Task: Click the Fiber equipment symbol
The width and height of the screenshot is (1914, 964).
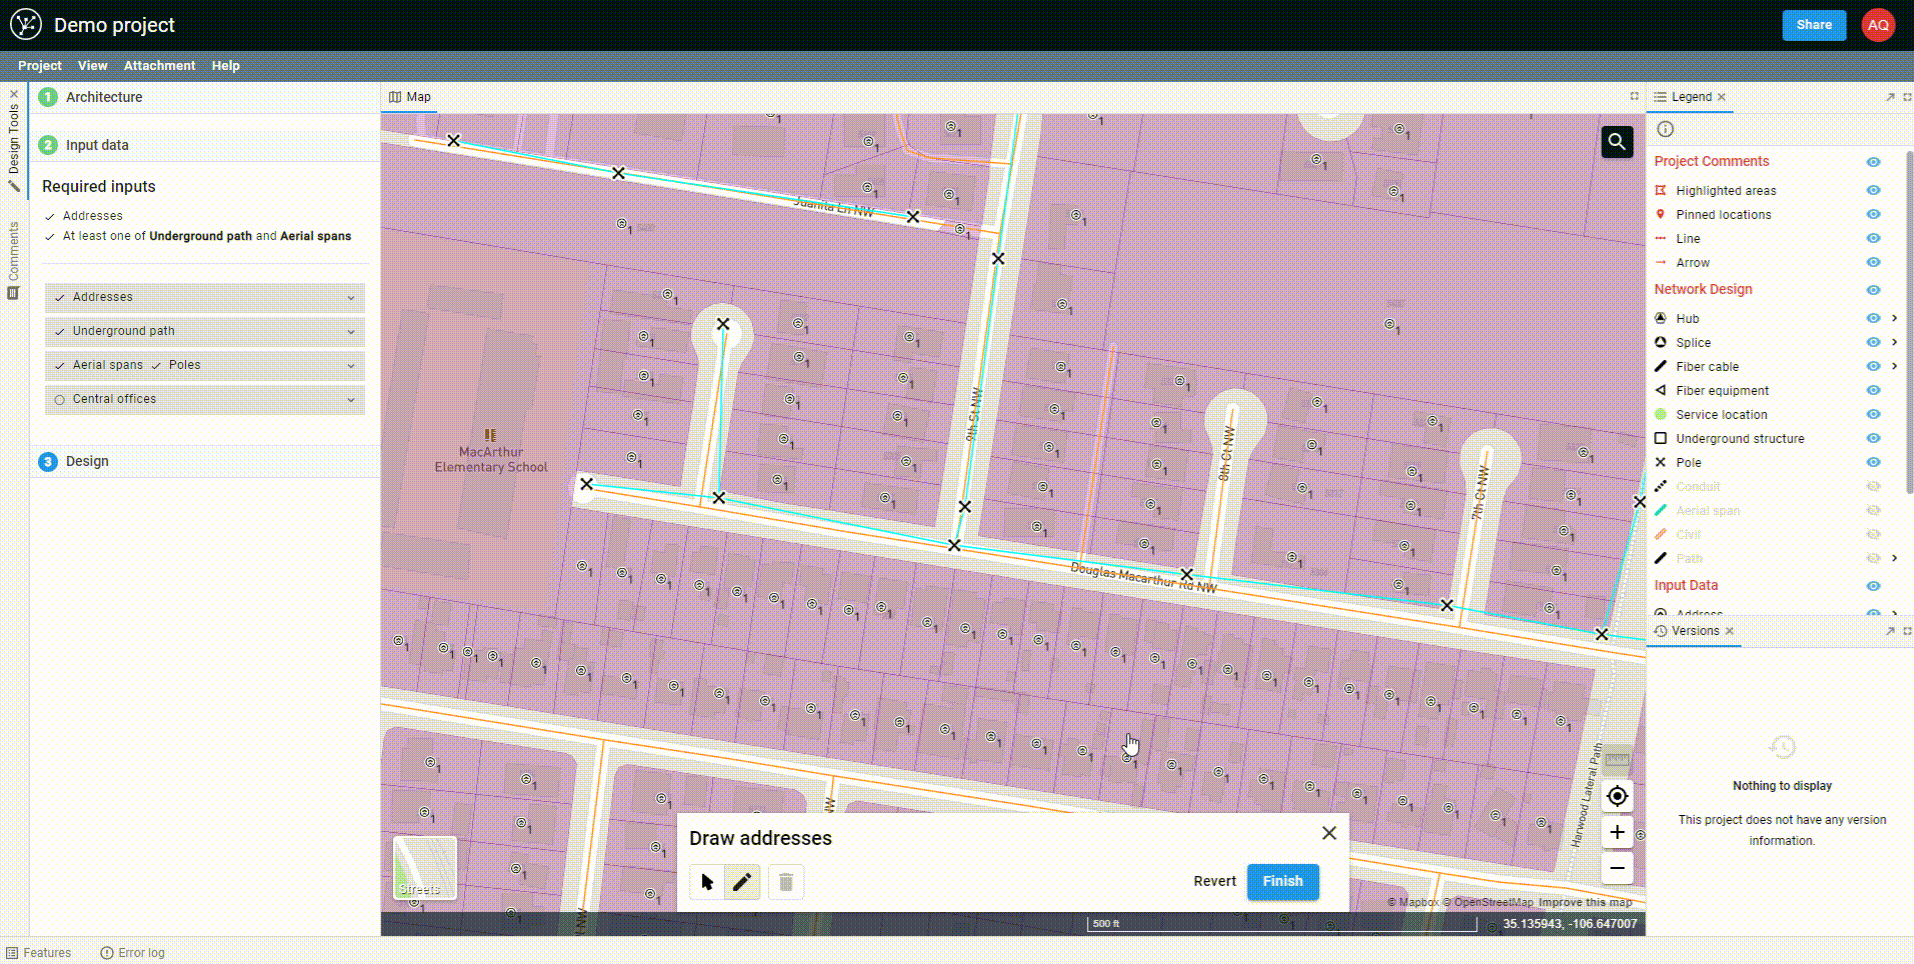Action: [1661, 390]
